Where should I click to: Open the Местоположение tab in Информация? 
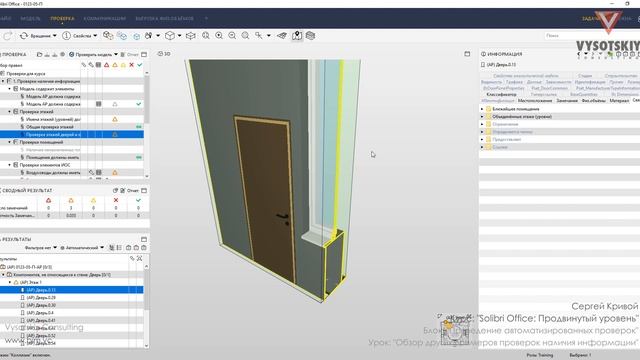tap(535, 101)
